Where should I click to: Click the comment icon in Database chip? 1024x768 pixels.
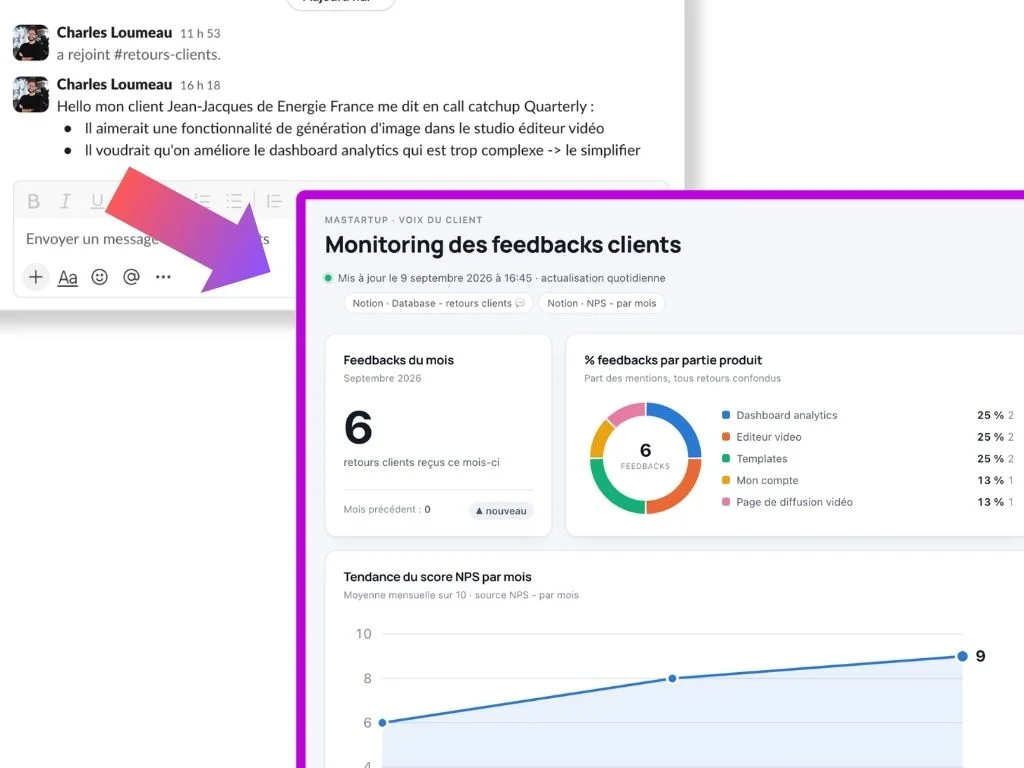[520, 303]
